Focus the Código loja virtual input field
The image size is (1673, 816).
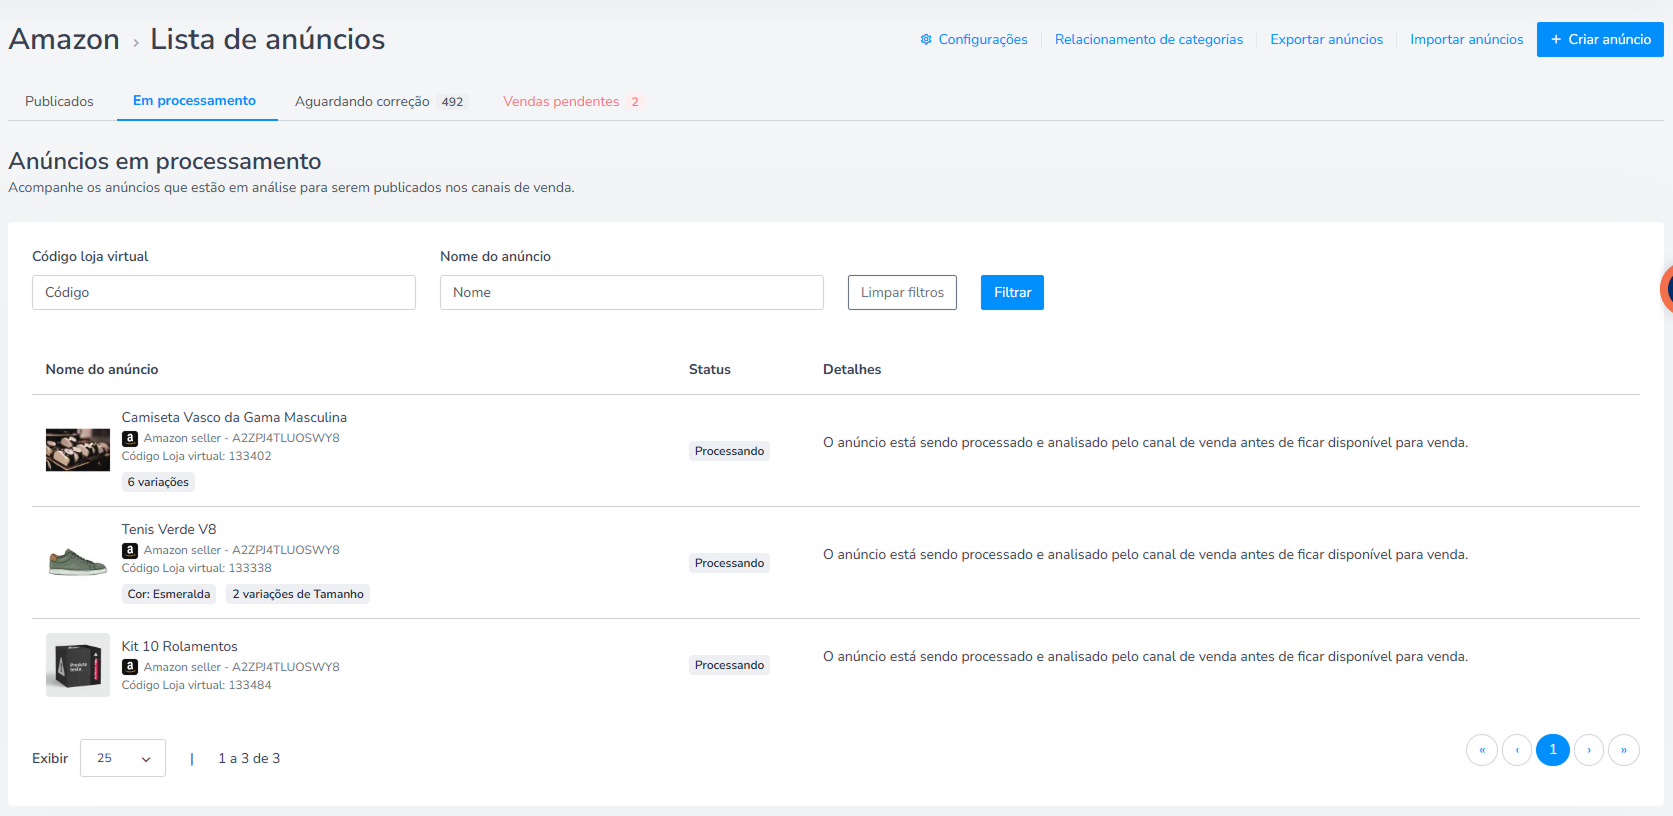tap(224, 292)
